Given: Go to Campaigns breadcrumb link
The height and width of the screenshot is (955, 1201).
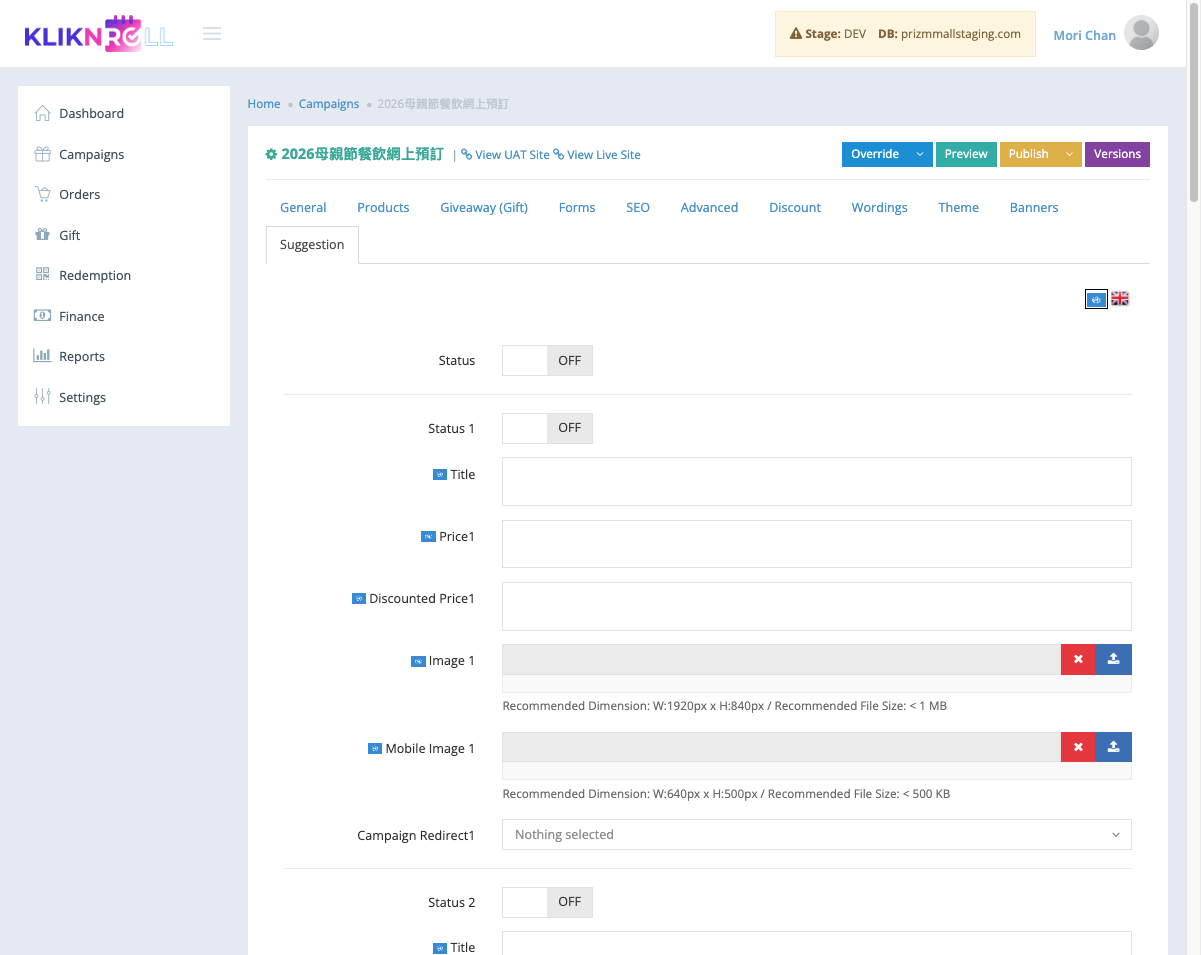Looking at the screenshot, I should (x=329, y=104).
